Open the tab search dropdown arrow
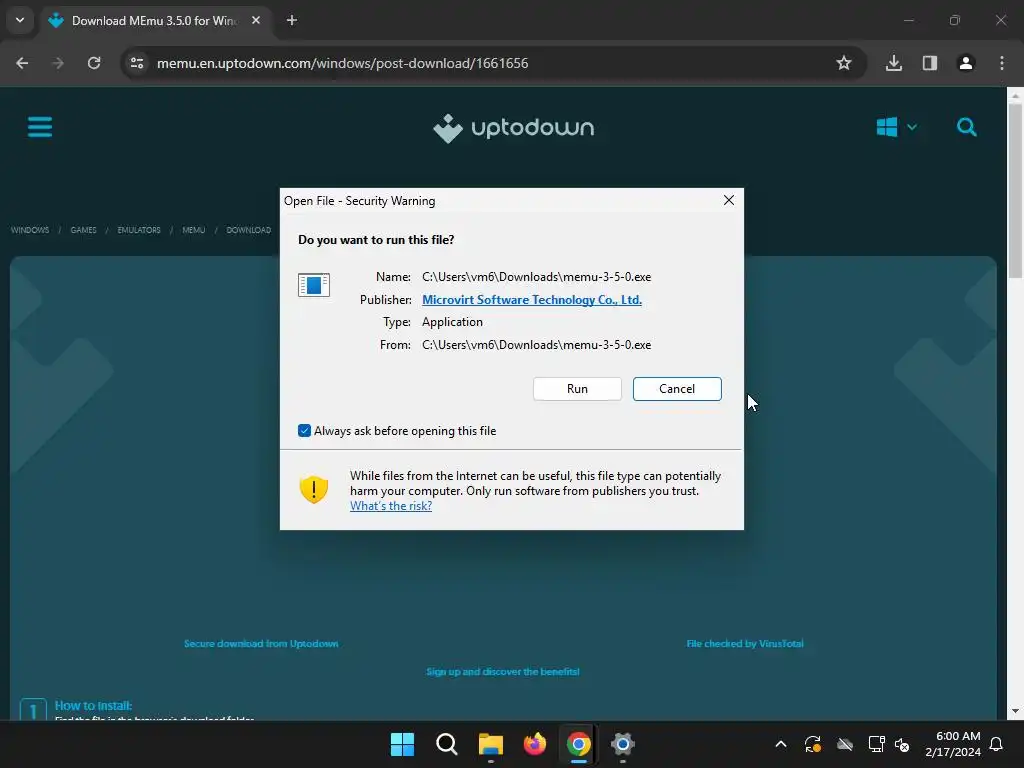 tap(20, 20)
